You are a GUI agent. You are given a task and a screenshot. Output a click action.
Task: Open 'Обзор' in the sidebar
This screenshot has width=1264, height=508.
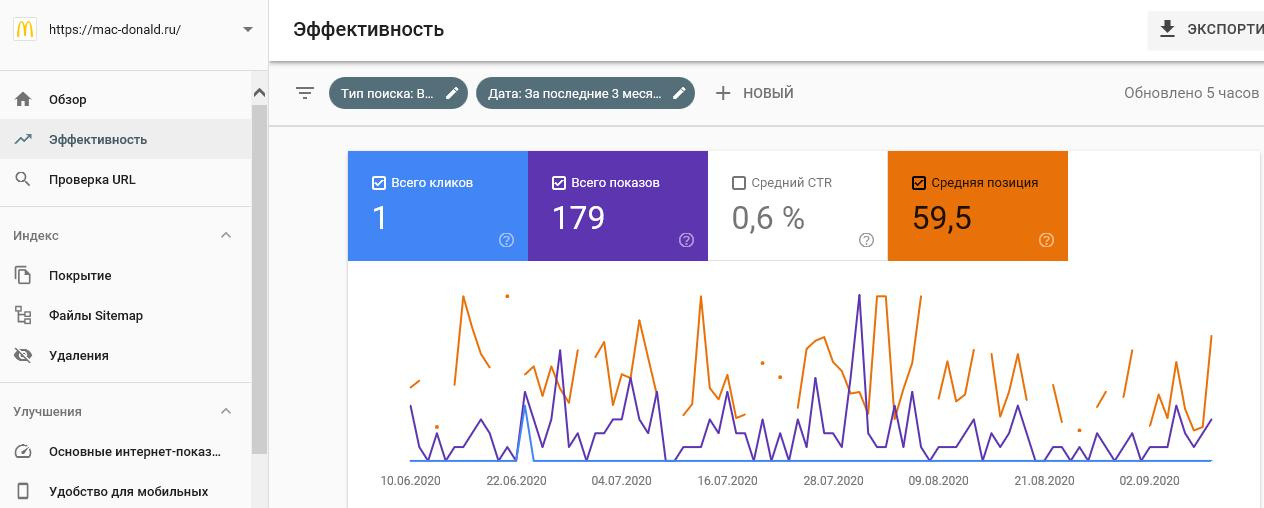68,99
